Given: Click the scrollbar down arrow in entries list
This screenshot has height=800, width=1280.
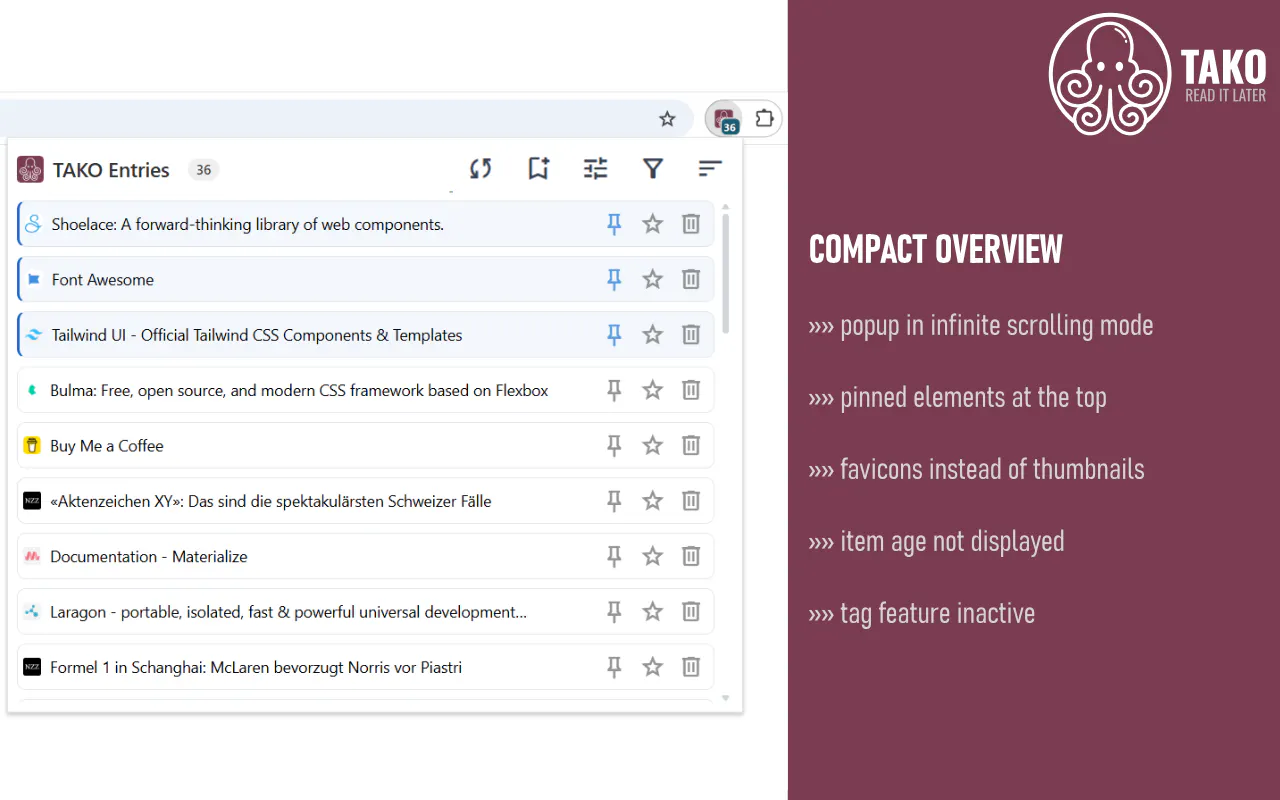Looking at the screenshot, I should click(x=726, y=698).
